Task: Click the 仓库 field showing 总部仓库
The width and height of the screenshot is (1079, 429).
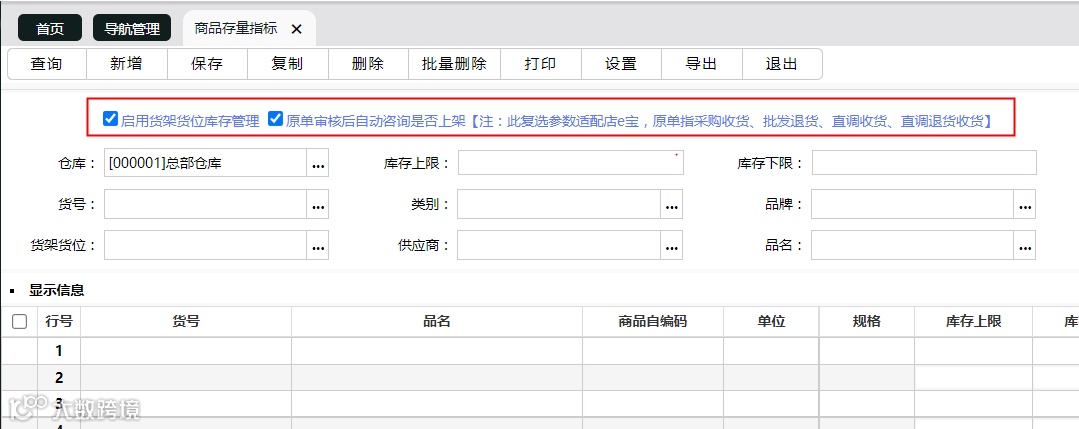Action: [x=206, y=164]
